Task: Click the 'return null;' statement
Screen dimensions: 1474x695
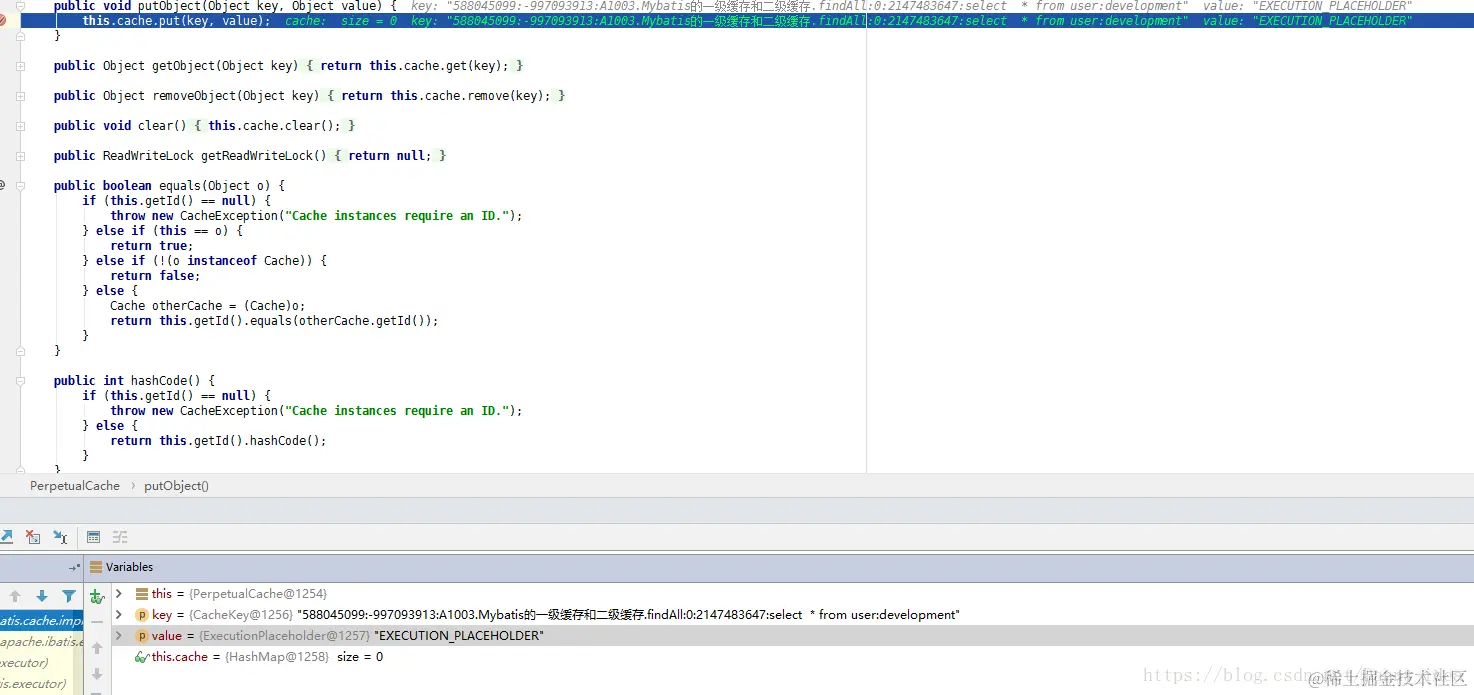Action: pyautogui.click(x=390, y=155)
